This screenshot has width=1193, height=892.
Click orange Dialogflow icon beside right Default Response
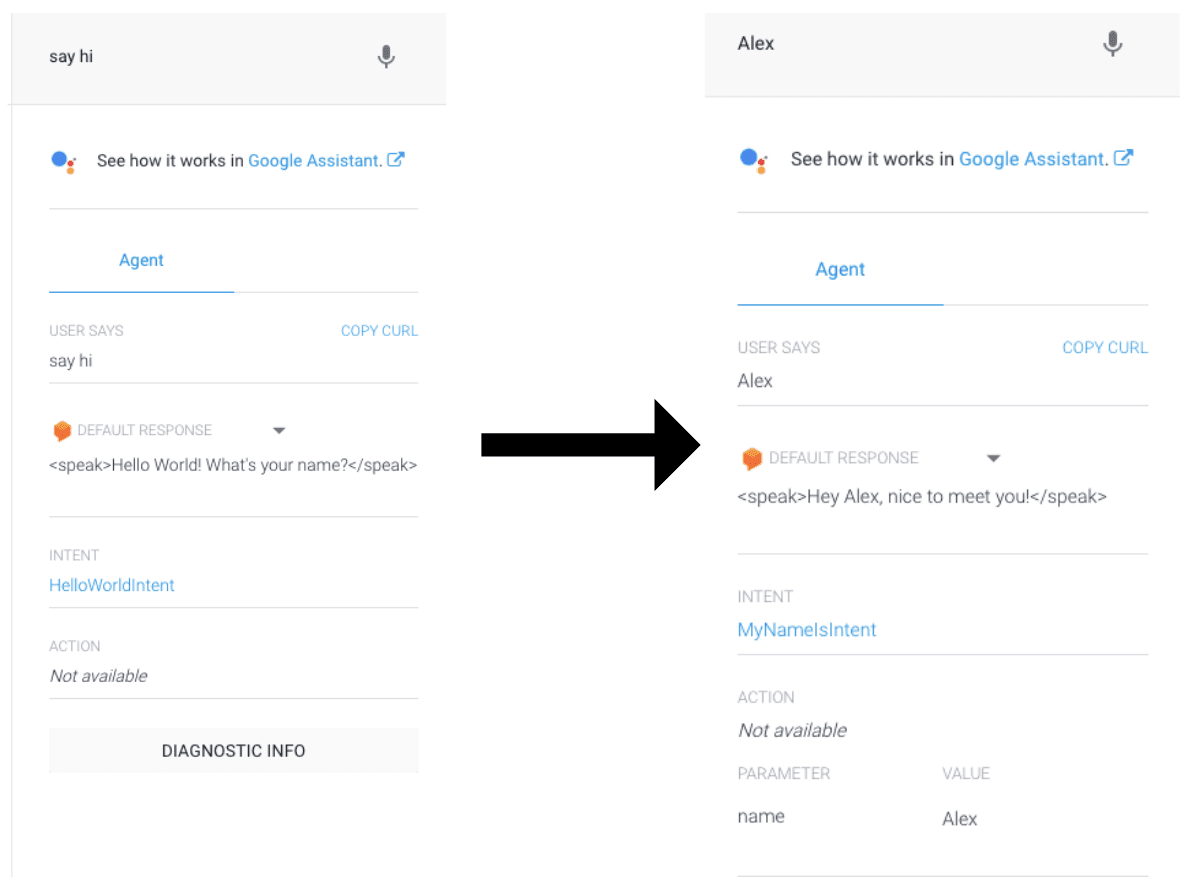[x=752, y=458]
